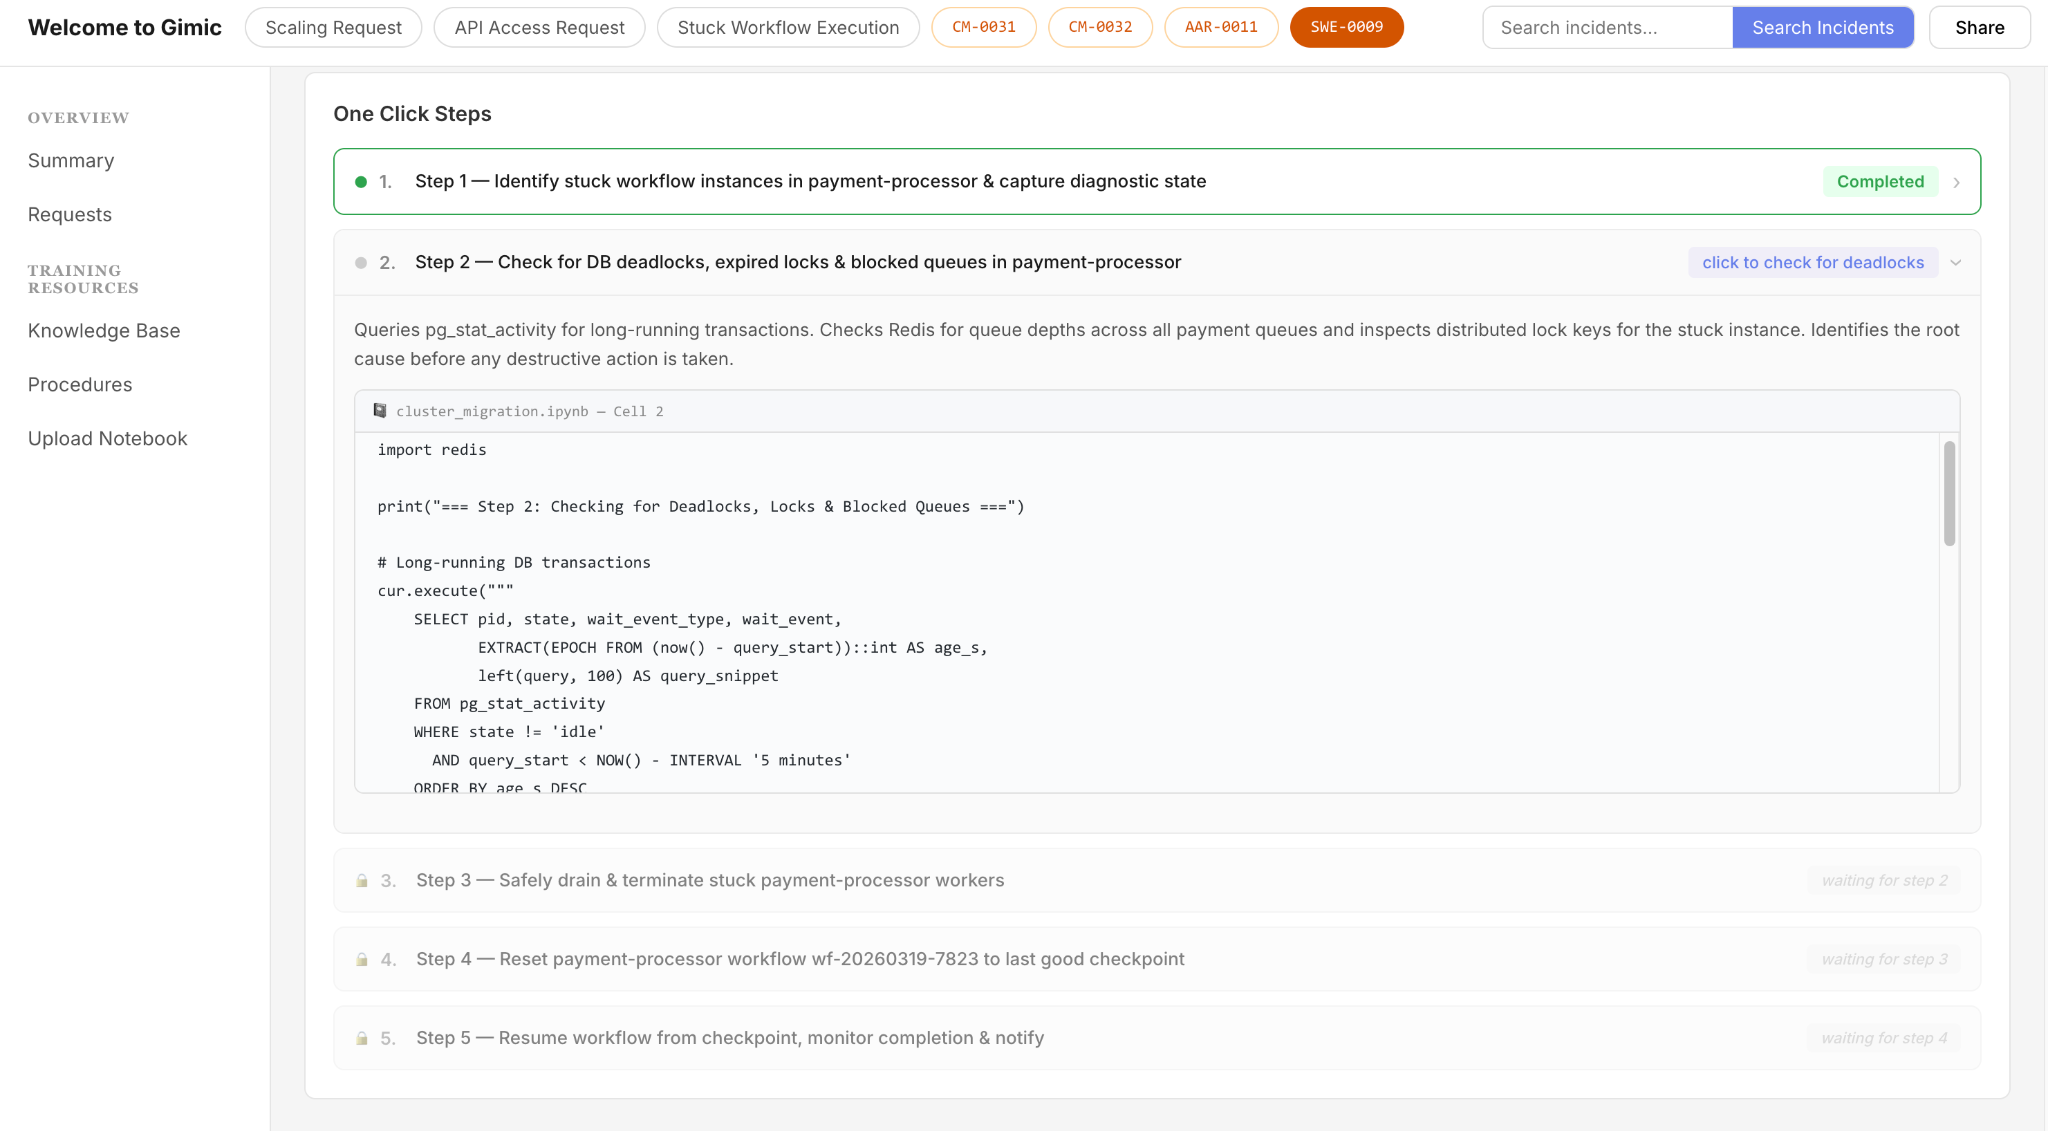
Task: Open the API Access Request tab
Action: pyautogui.click(x=539, y=28)
